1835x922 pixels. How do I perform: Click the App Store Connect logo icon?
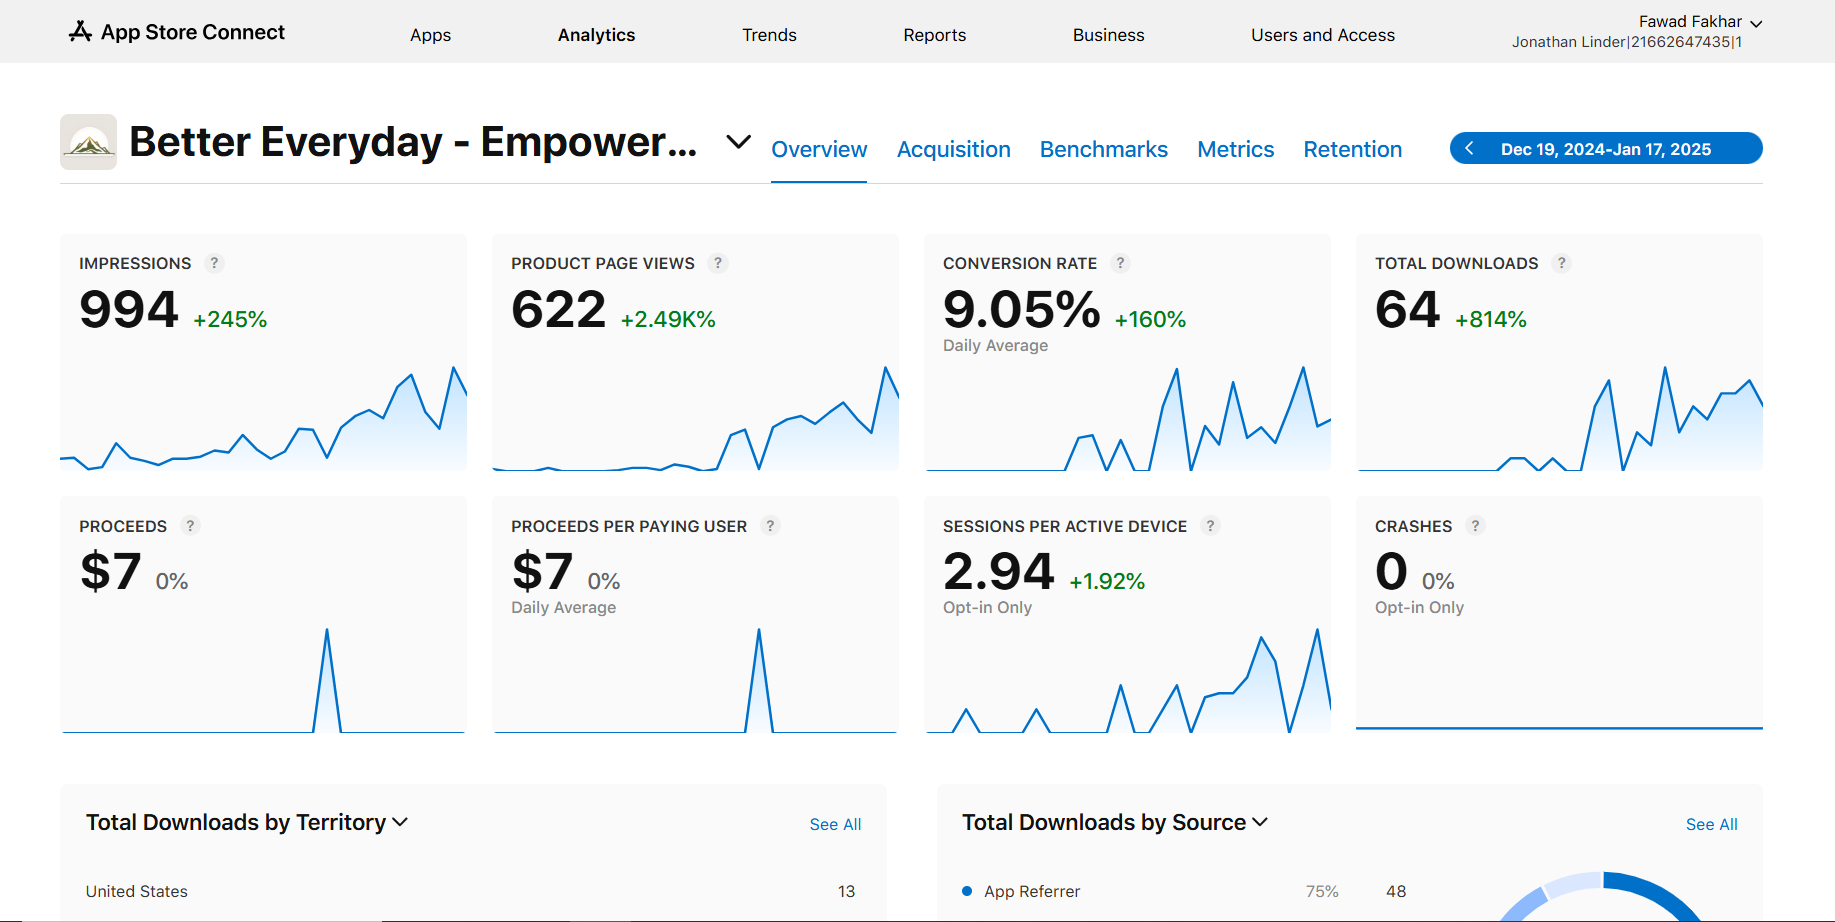click(x=80, y=32)
